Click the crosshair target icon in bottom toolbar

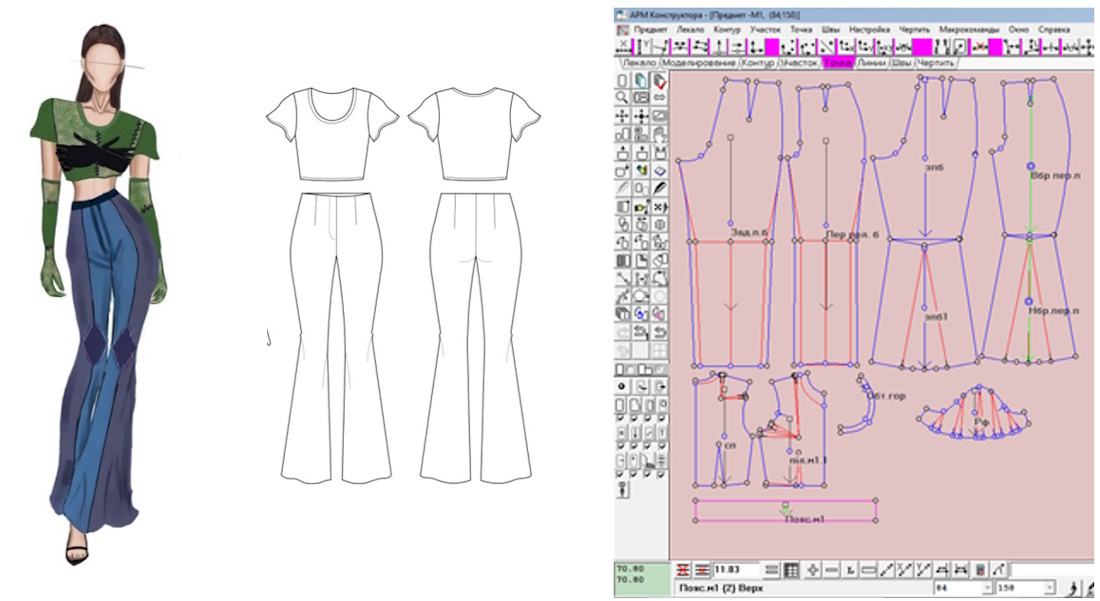tap(812, 570)
